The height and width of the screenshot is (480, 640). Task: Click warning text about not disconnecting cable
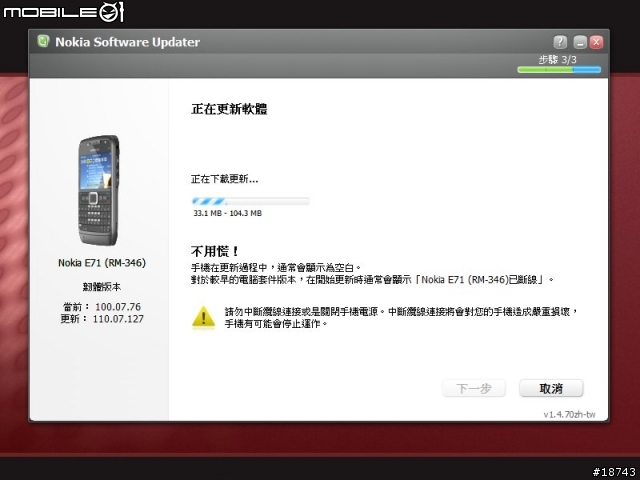pyautogui.click(x=401, y=318)
